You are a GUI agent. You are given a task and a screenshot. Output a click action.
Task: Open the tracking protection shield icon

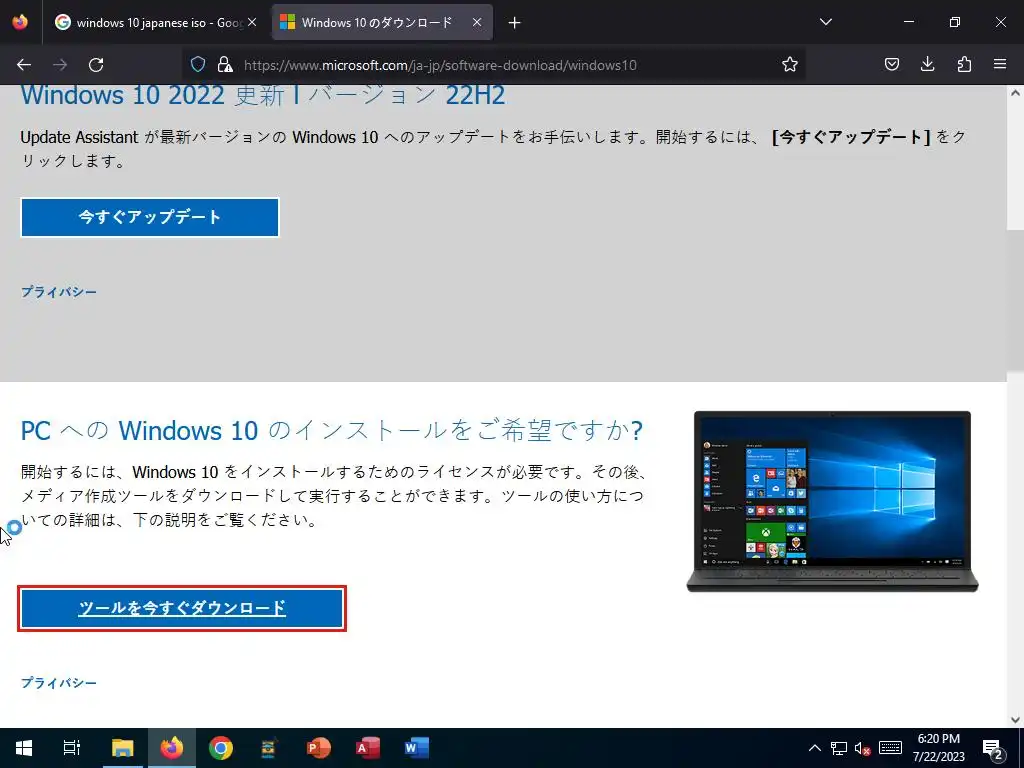pyautogui.click(x=198, y=64)
